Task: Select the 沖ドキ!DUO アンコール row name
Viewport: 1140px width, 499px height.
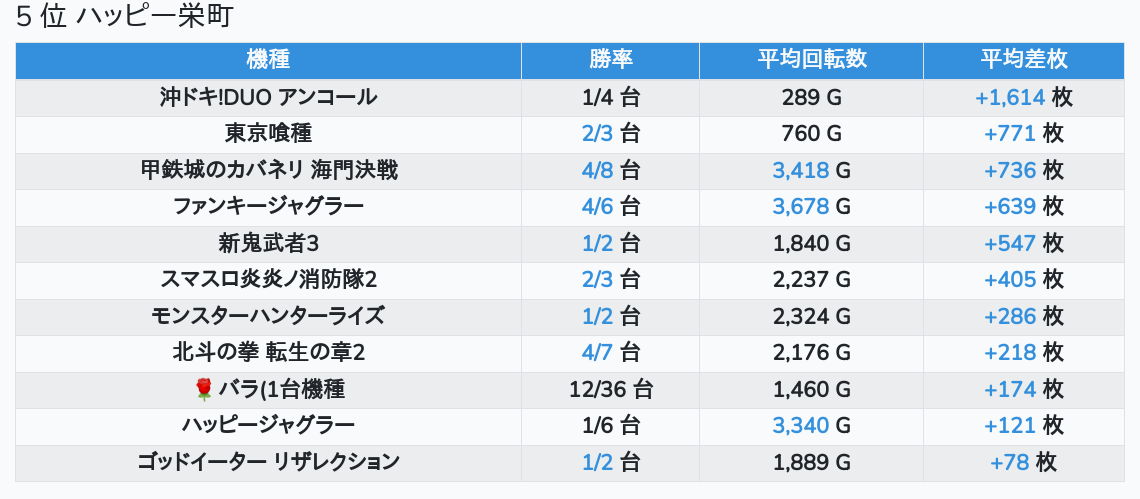Action: 268,97
